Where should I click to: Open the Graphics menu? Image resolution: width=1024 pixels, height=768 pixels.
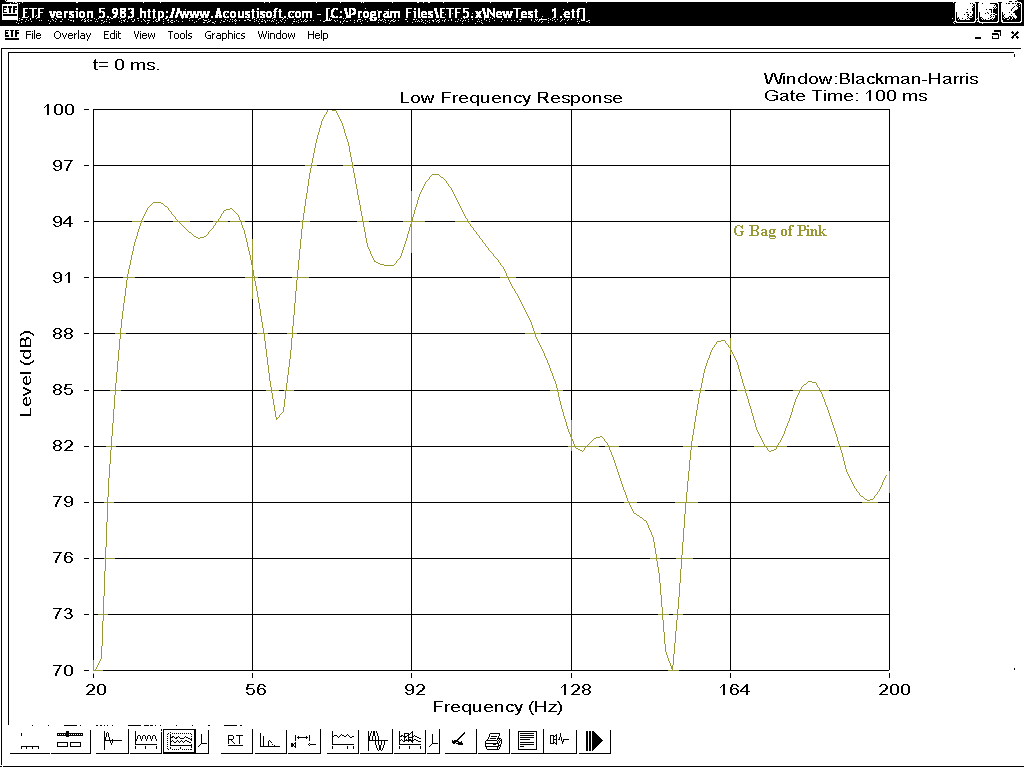coord(224,35)
